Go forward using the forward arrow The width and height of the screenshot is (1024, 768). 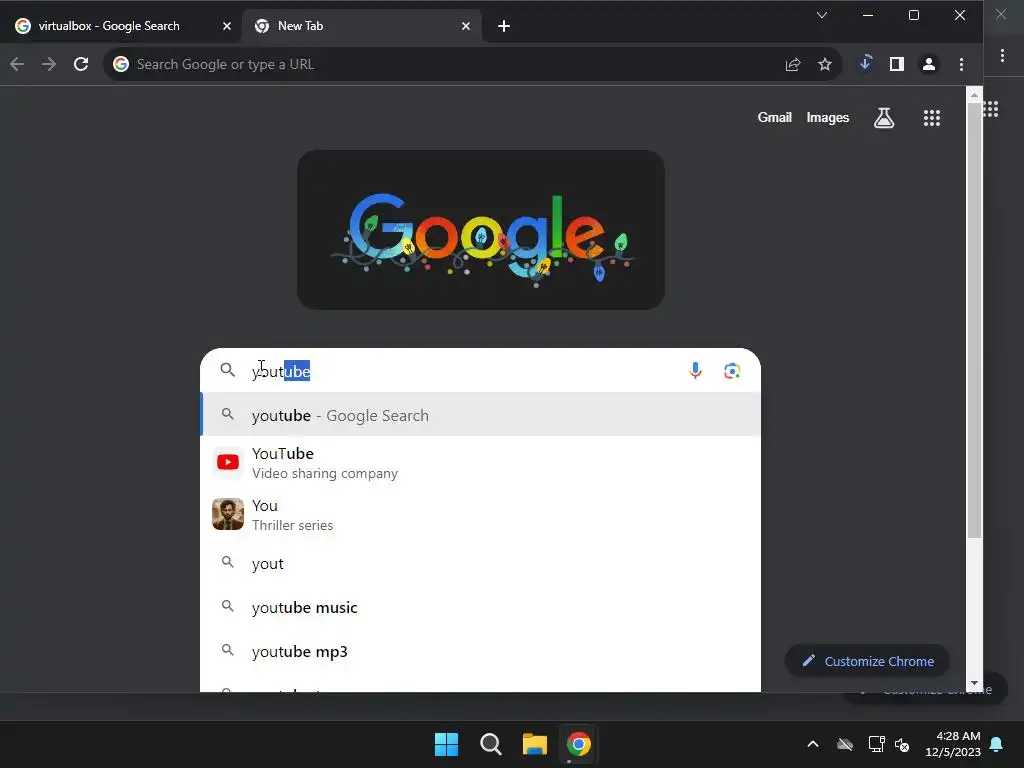[x=49, y=64]
